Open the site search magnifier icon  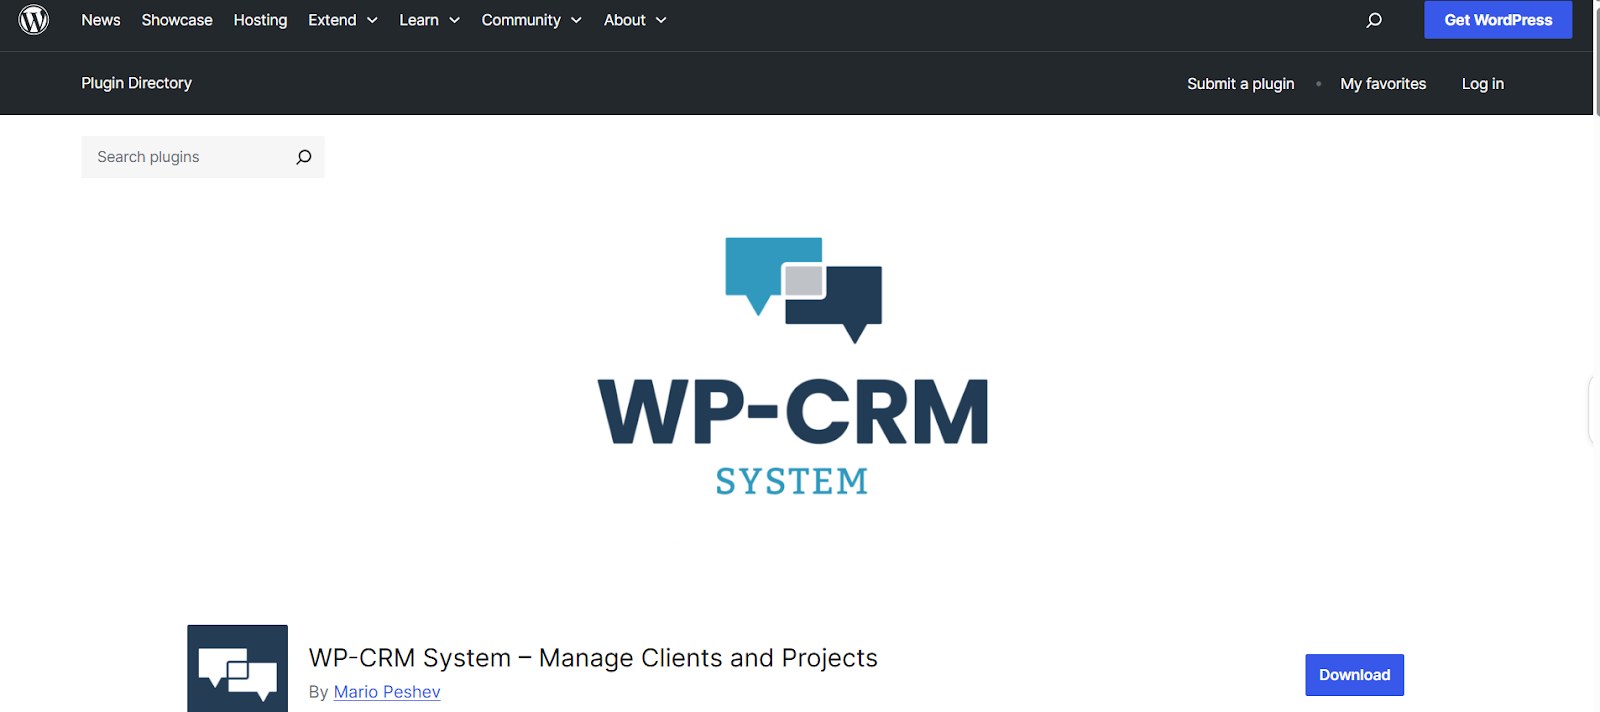1374,20
